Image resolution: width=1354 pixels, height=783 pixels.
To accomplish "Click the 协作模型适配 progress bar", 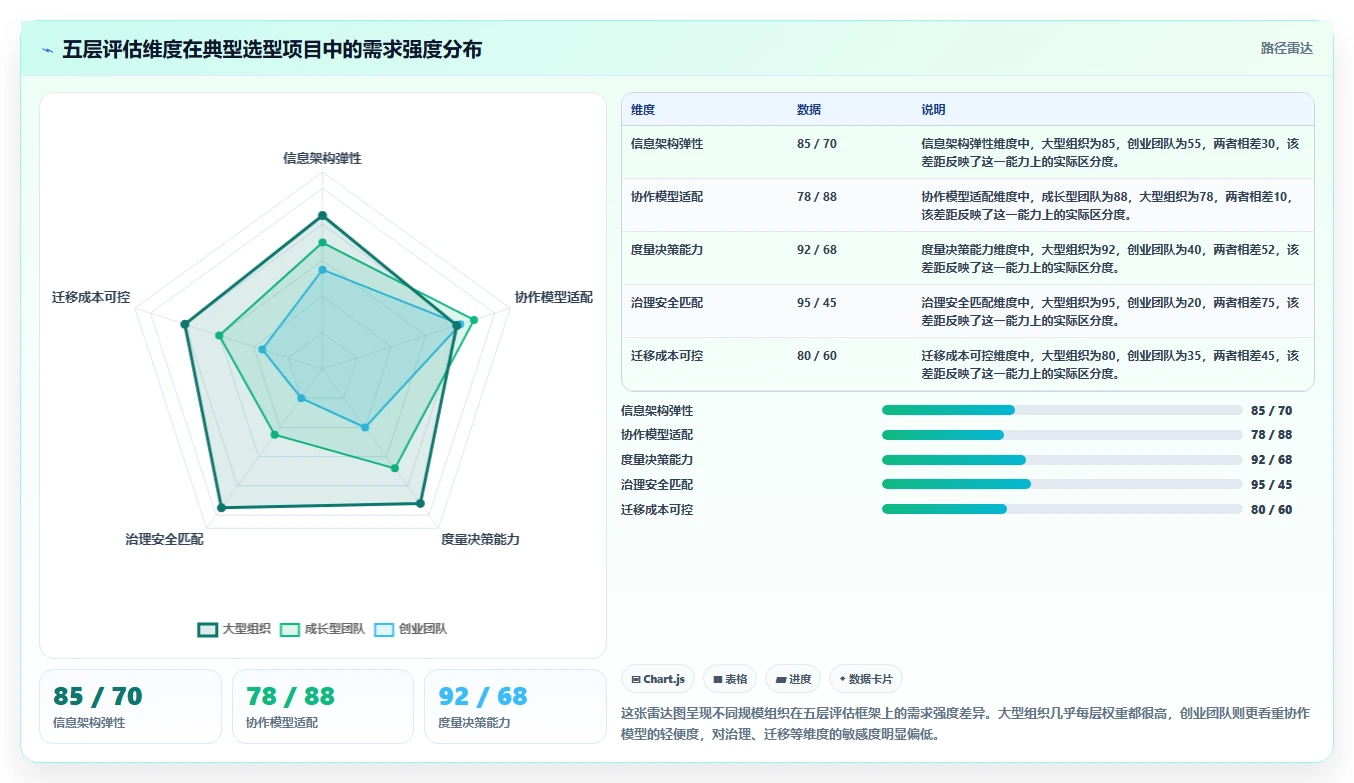I will (x=1062, y=435).
